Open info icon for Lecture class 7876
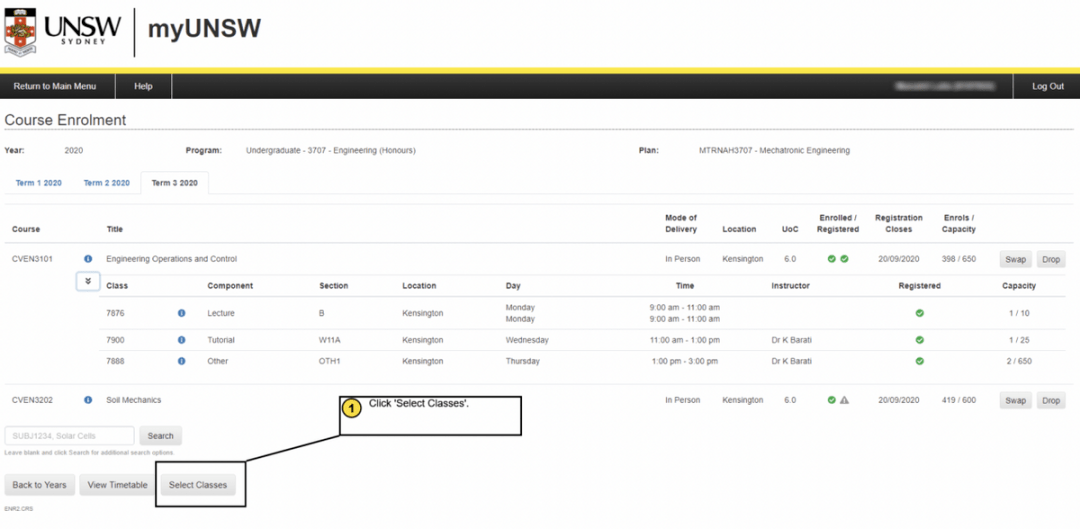 pyautogui.click(x=181, y=313)
